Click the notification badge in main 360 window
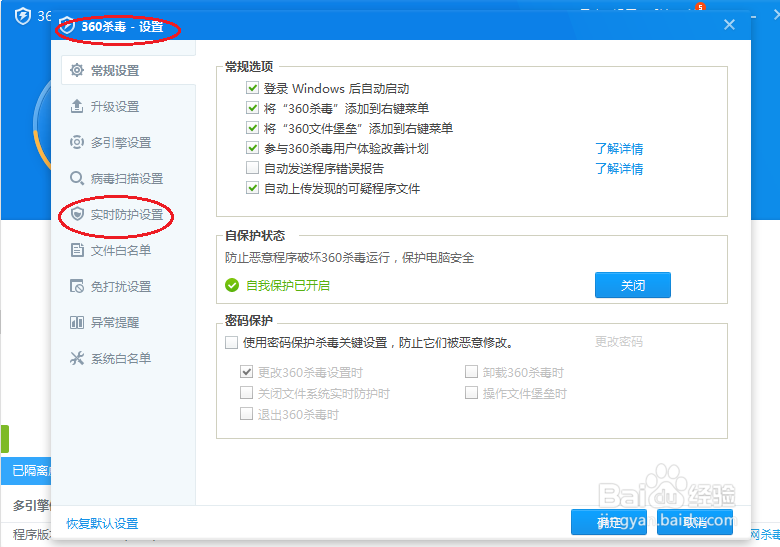The image size is (780, 547). click(x=700, y=7)
